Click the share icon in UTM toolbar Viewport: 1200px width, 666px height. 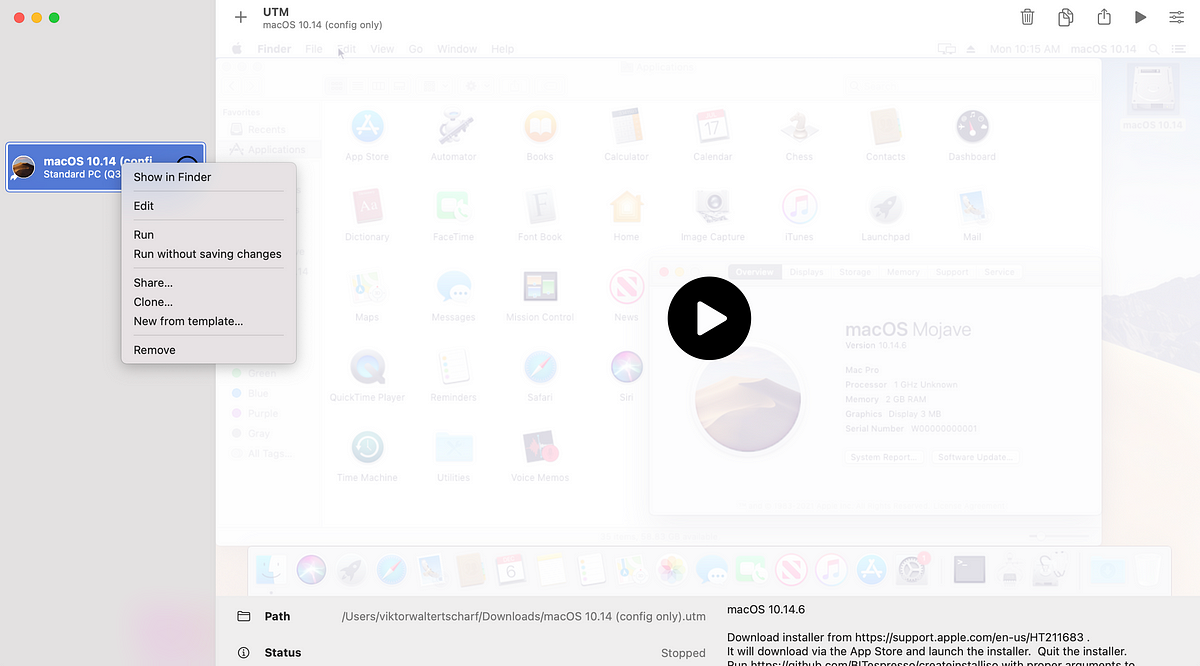click(x=1104, y=17)
